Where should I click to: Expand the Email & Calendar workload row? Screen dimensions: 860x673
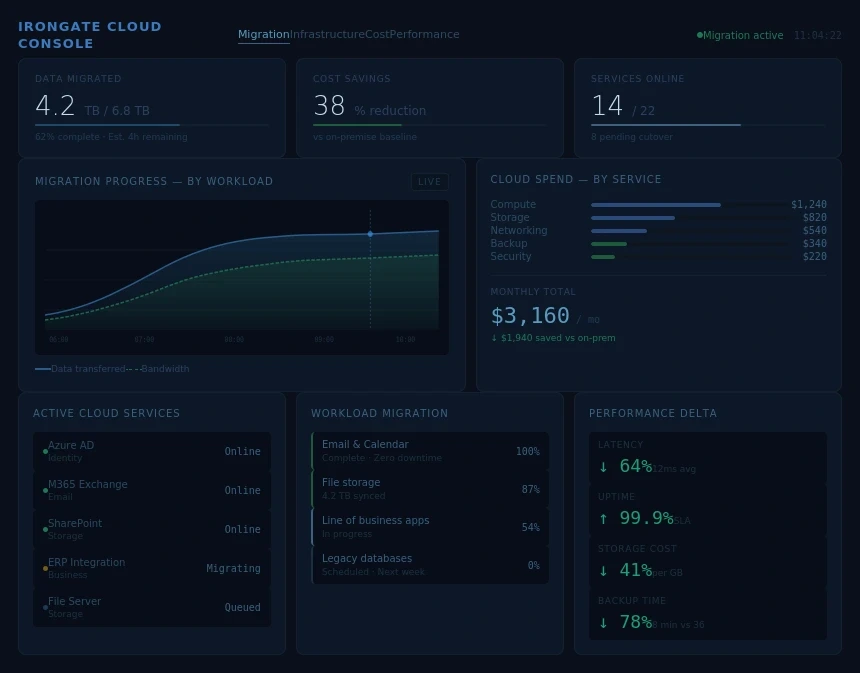pyautogui.click(x=429, y=451)
